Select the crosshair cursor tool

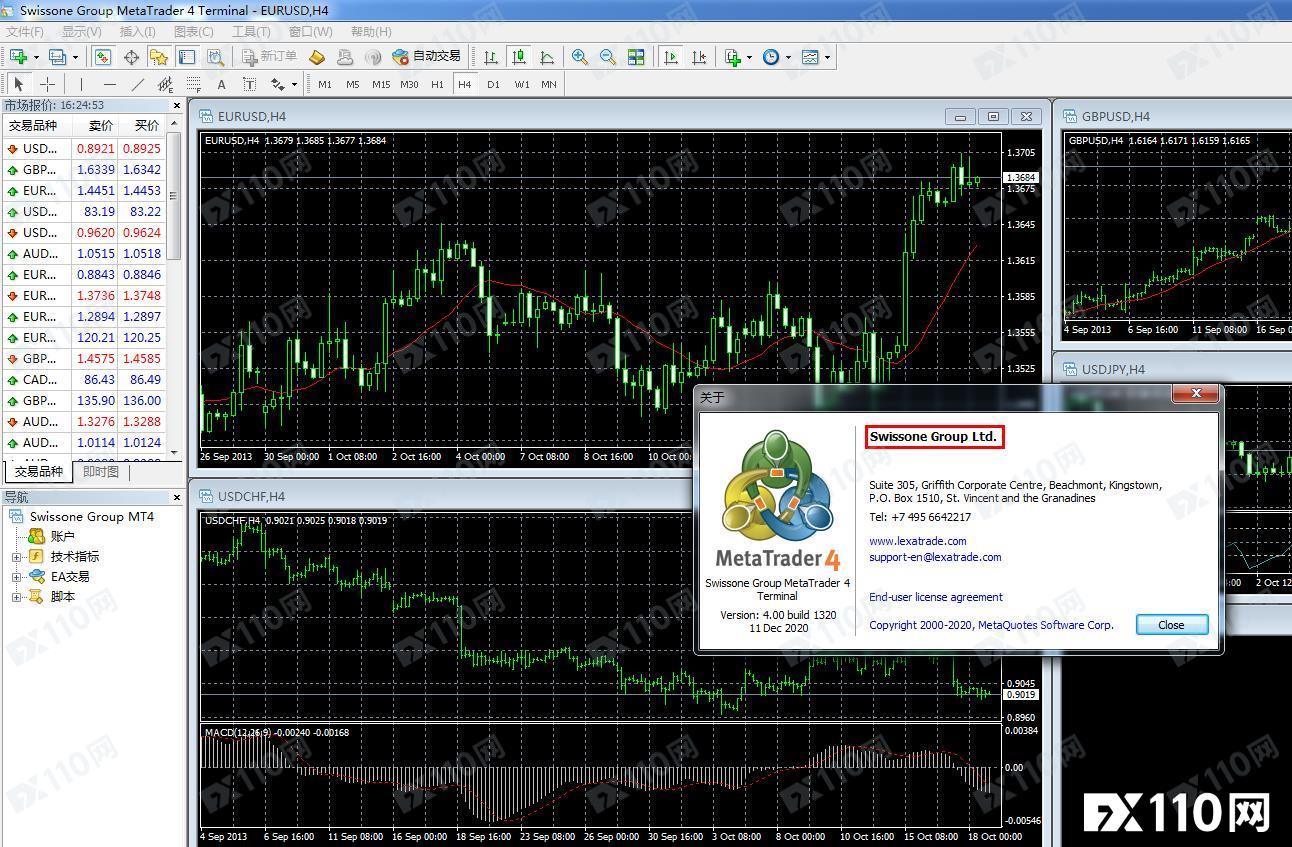pyautogui.click(x=47, y=85)
